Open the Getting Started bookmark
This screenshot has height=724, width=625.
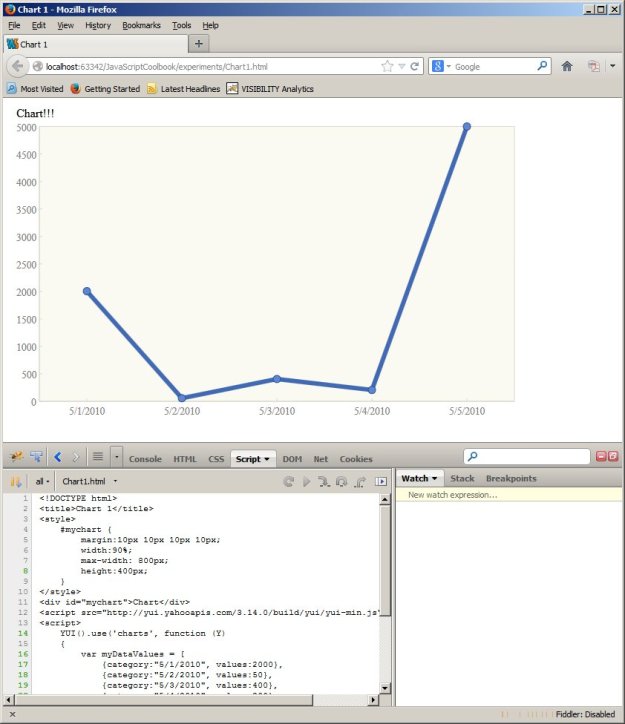pyautogui.click(x=105, y=89)
